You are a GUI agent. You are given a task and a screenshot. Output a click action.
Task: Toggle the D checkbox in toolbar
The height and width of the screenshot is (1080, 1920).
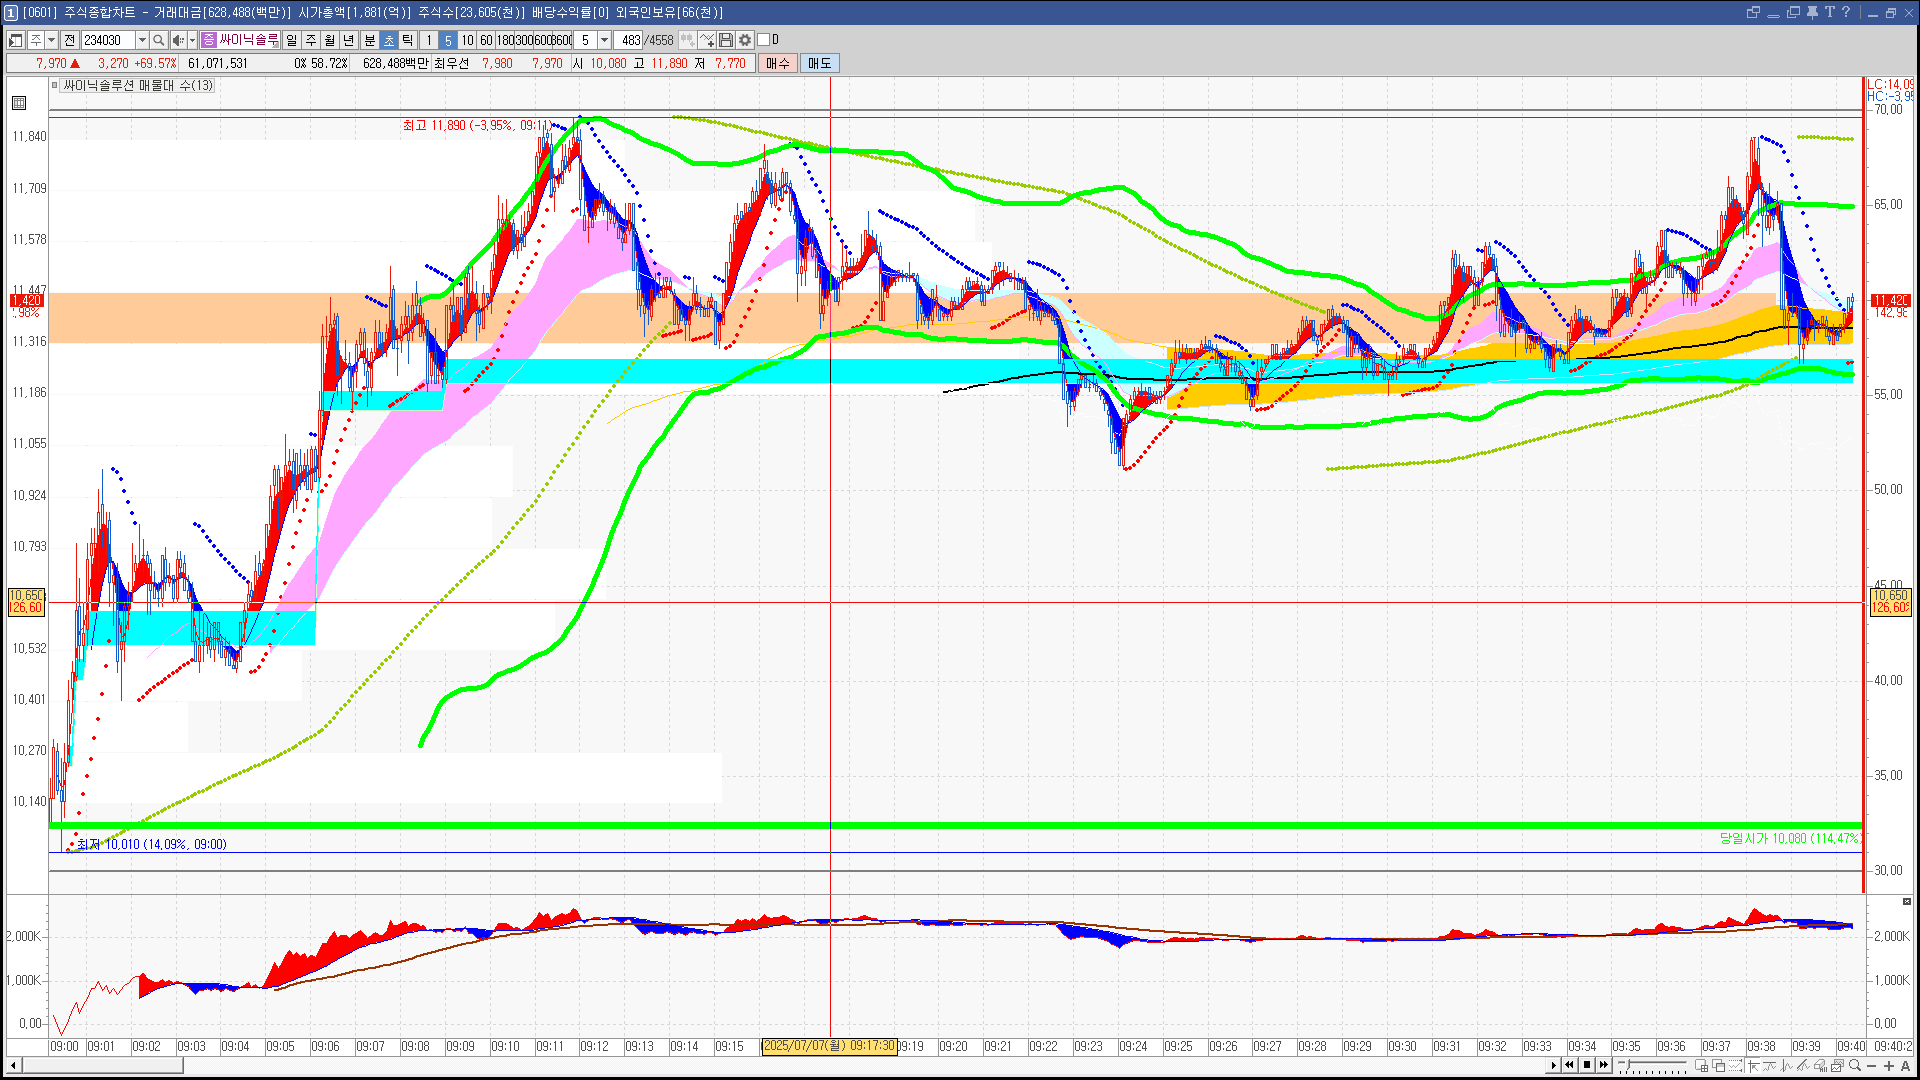coord(764,40)
